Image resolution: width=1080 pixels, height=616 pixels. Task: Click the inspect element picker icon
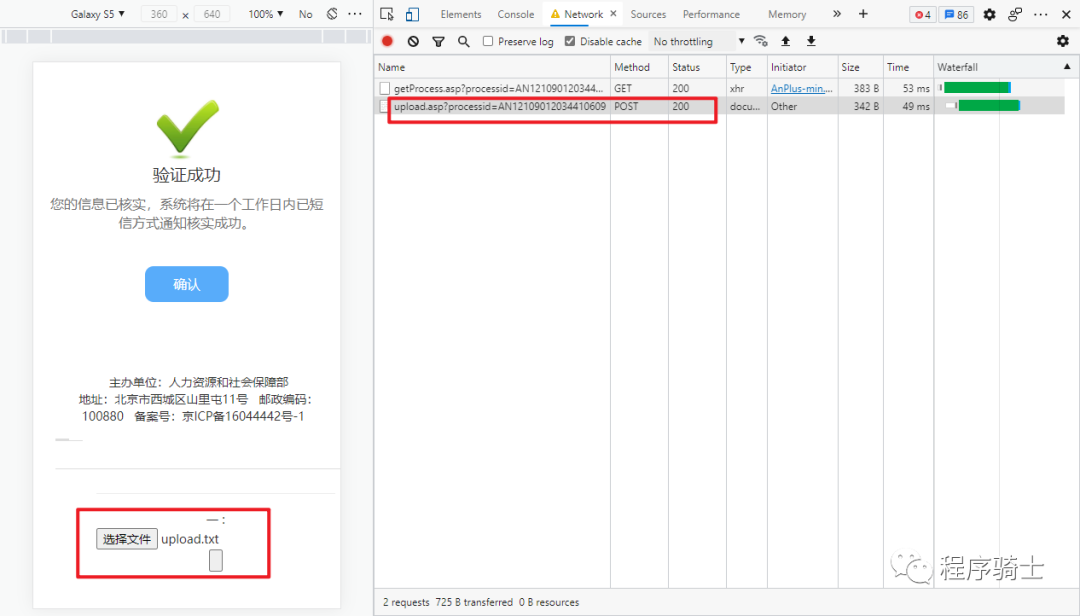(388, 14)
